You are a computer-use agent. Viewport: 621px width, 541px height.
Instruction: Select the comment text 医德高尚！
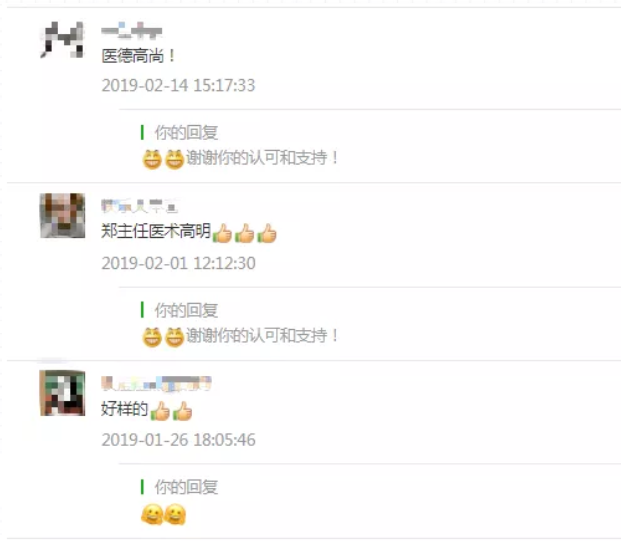[x=138, y=56]
